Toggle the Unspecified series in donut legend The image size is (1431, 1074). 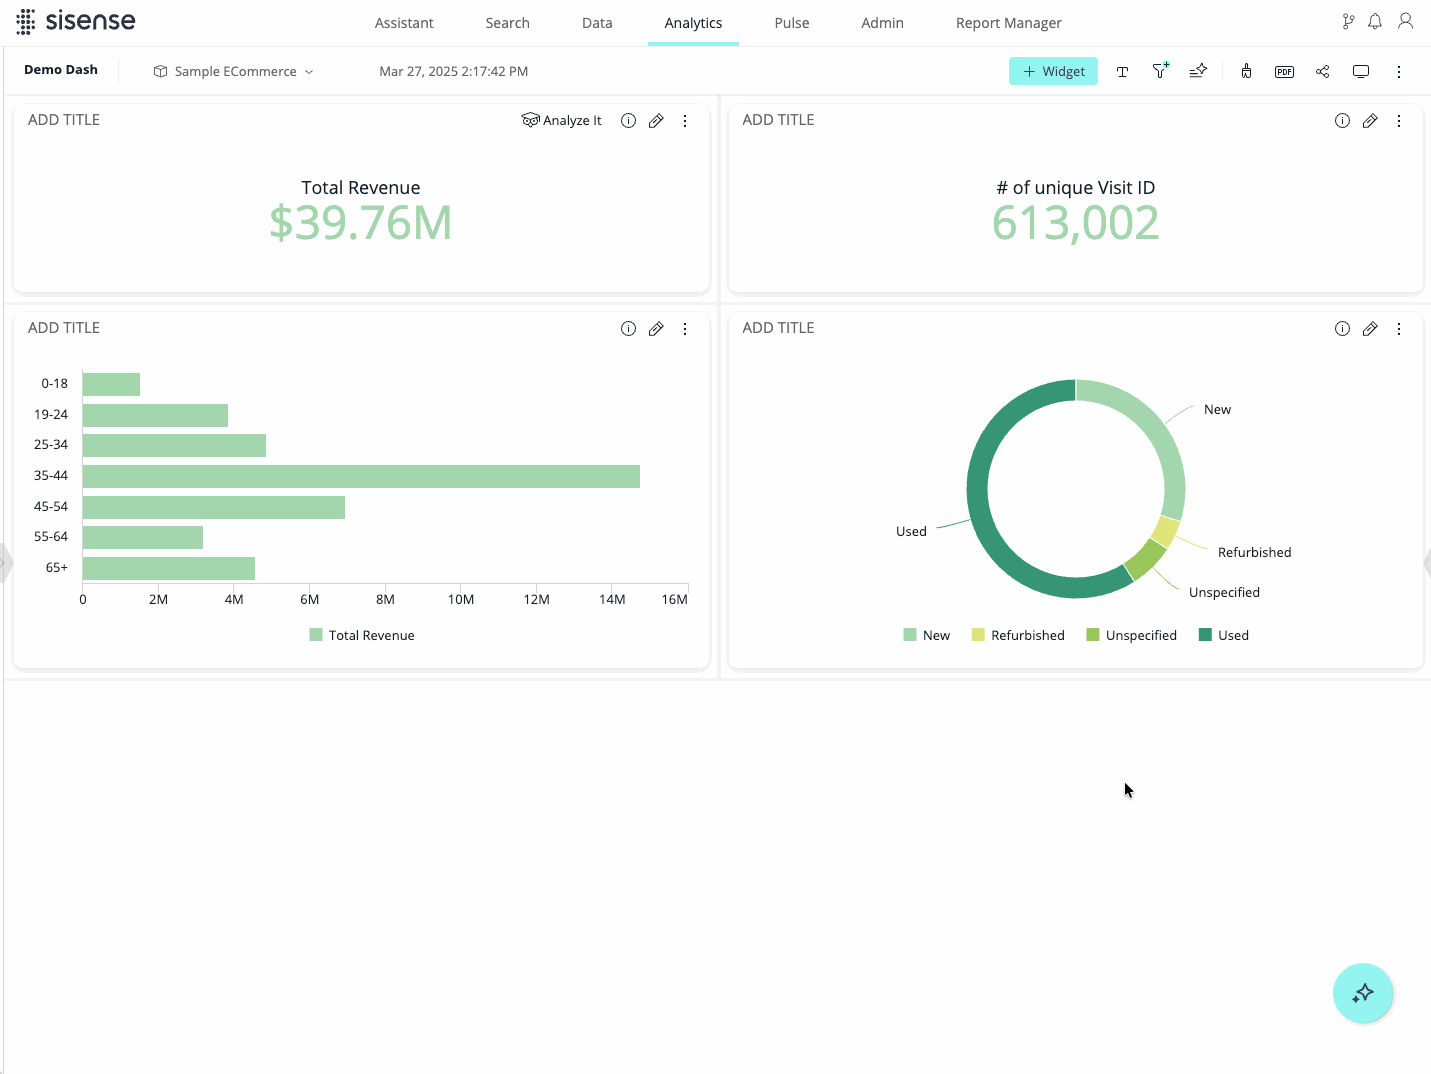[1132, 635]
